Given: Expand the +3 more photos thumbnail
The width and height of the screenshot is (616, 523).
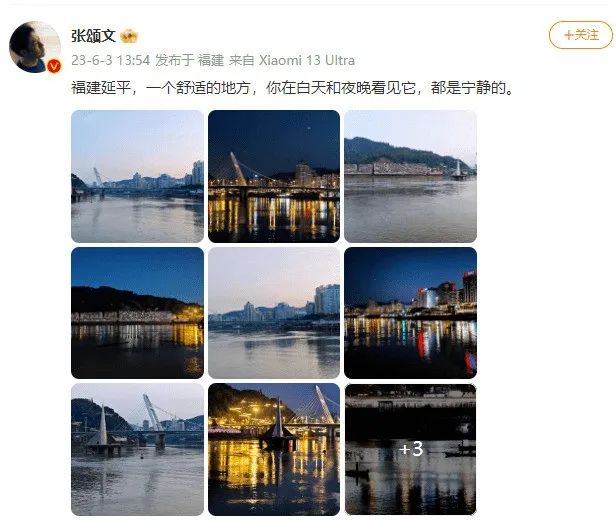Looking at the screenshot, I should pyautogui.click(x=411, y=450).
